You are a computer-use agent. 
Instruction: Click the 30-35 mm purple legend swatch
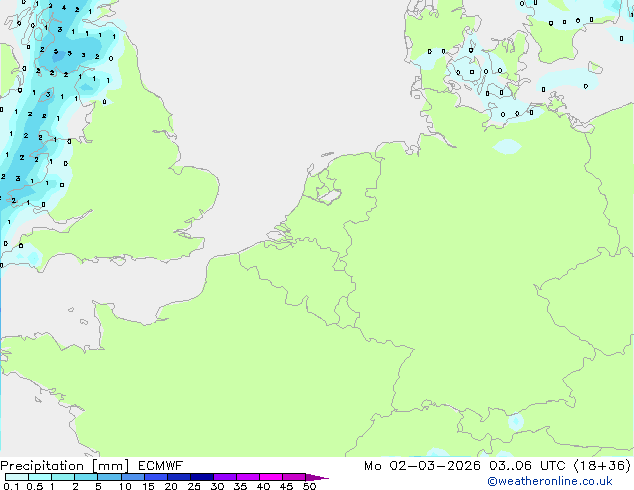[225, 477]
